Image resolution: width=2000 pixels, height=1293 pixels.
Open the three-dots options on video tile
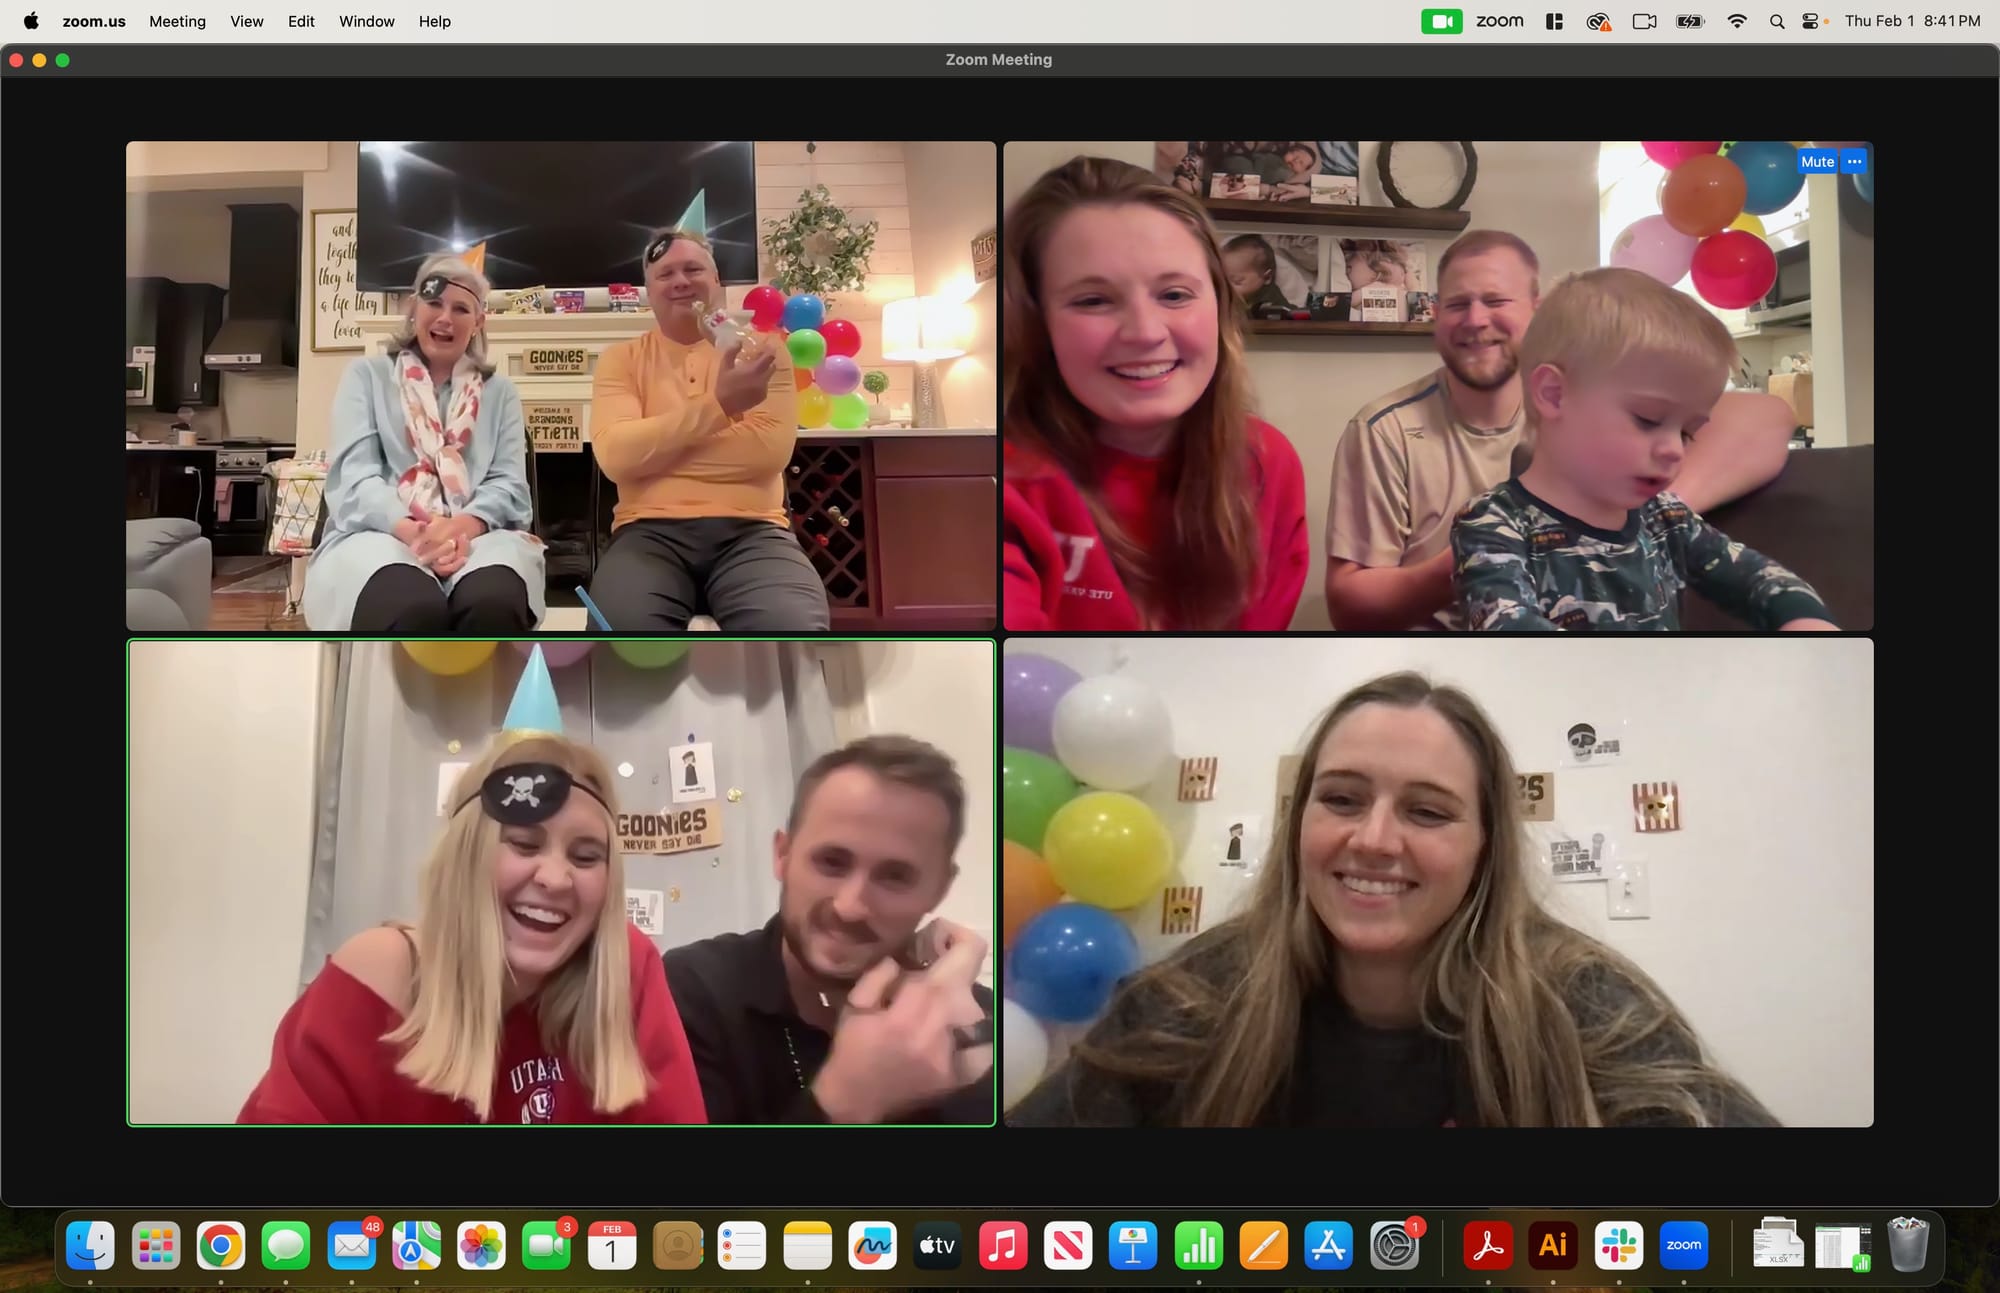tap(1855, 162)
